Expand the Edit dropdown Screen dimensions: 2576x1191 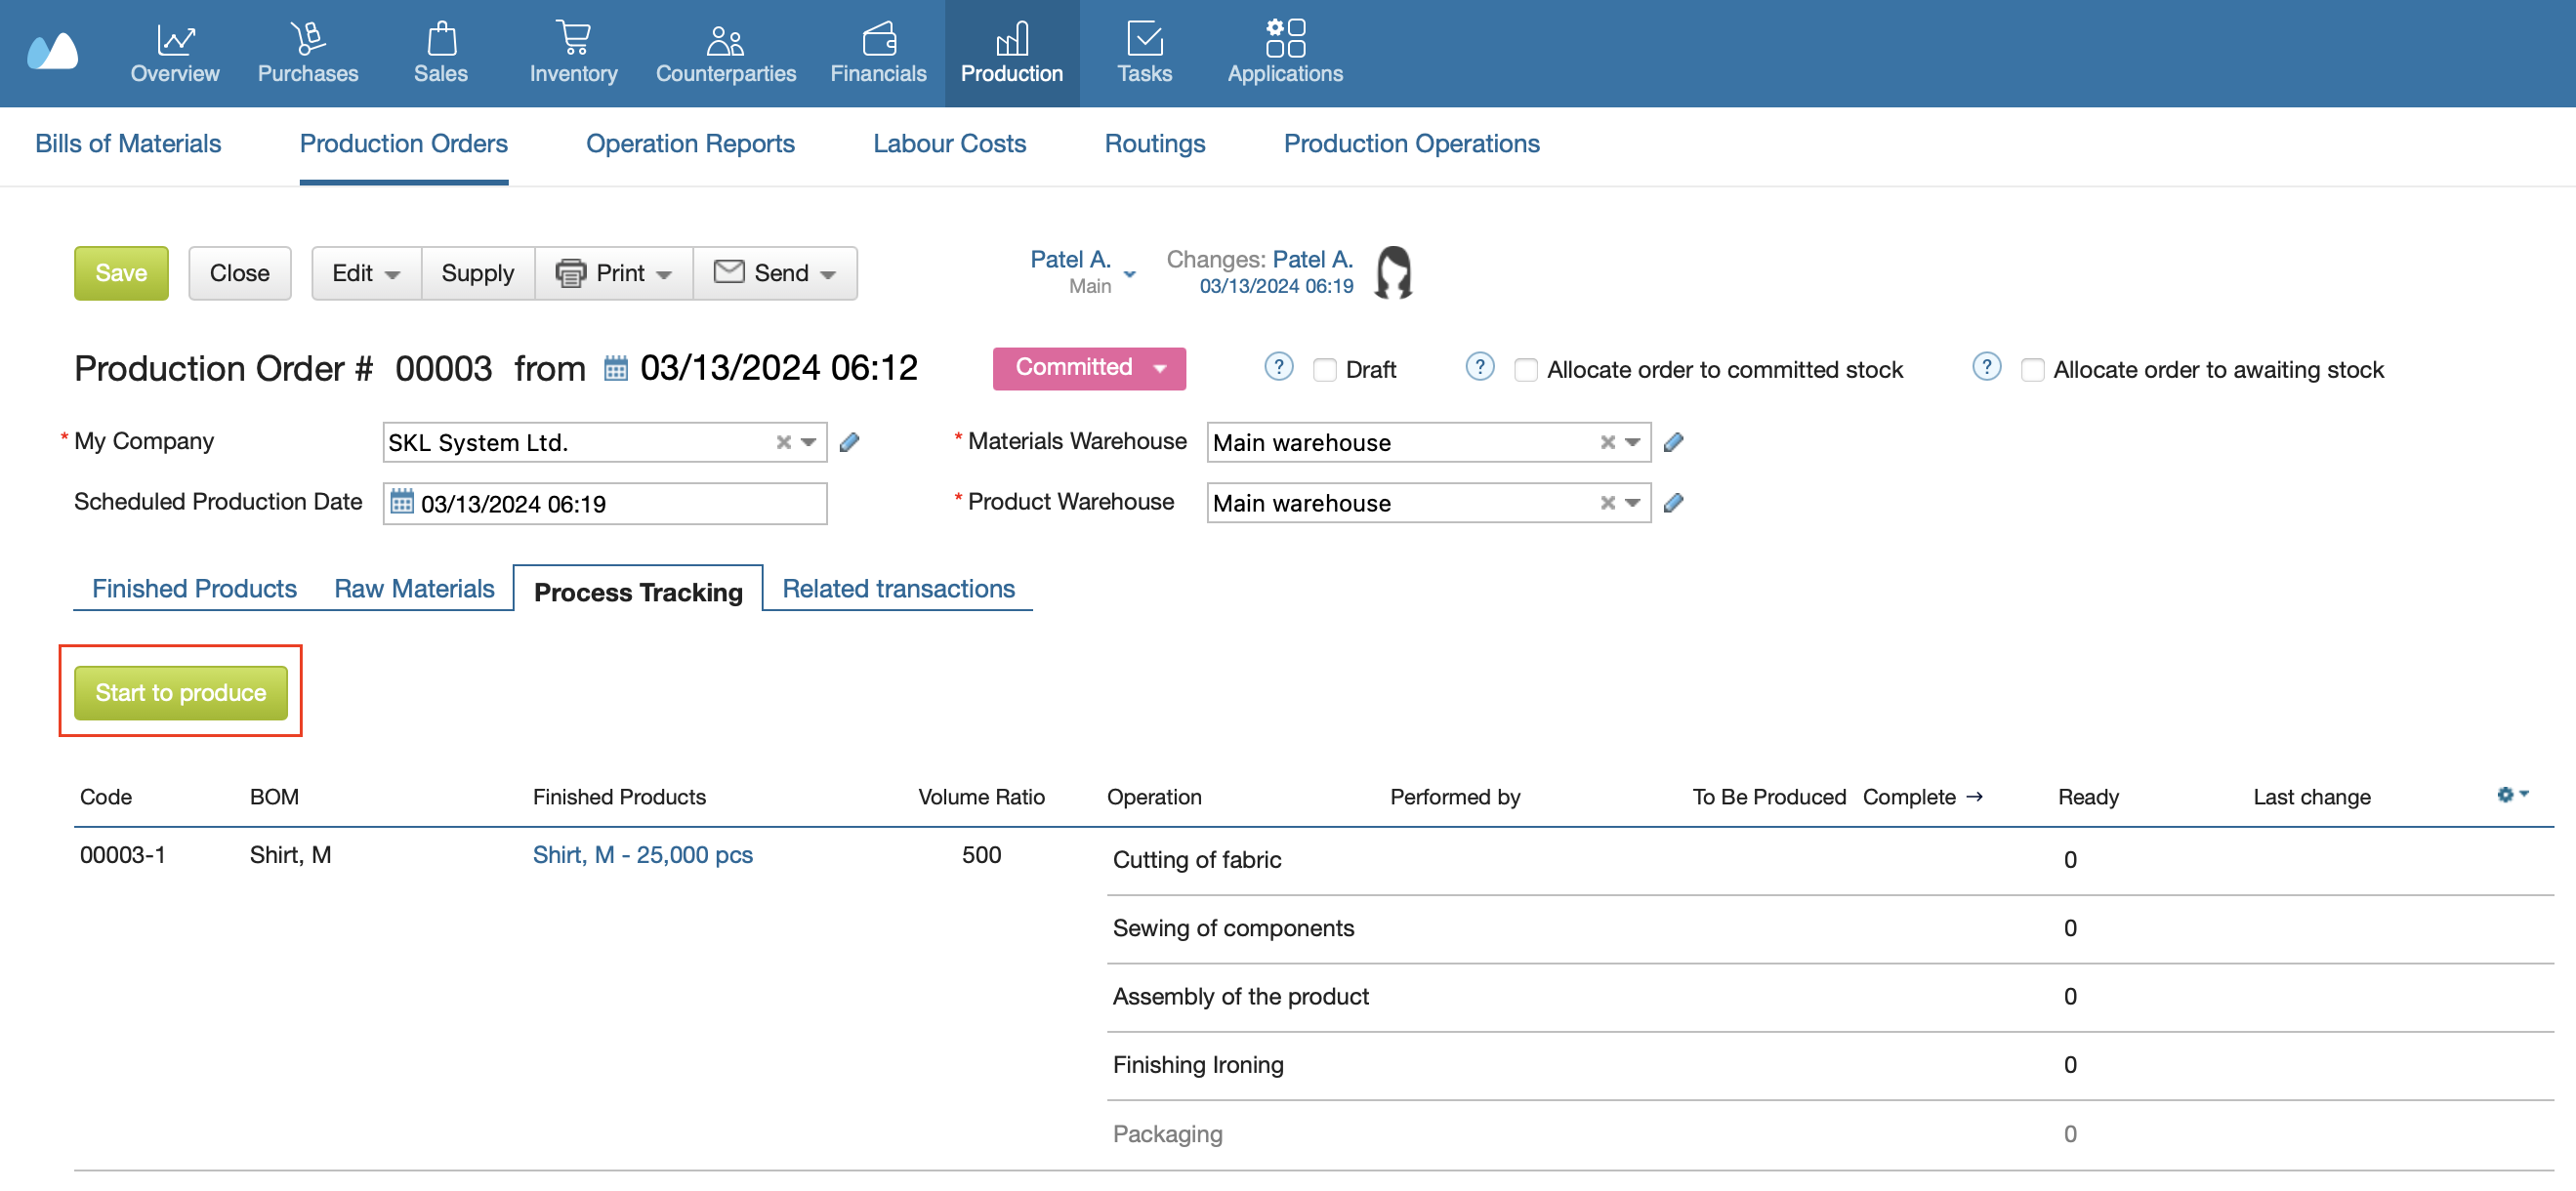click(366, 273)
